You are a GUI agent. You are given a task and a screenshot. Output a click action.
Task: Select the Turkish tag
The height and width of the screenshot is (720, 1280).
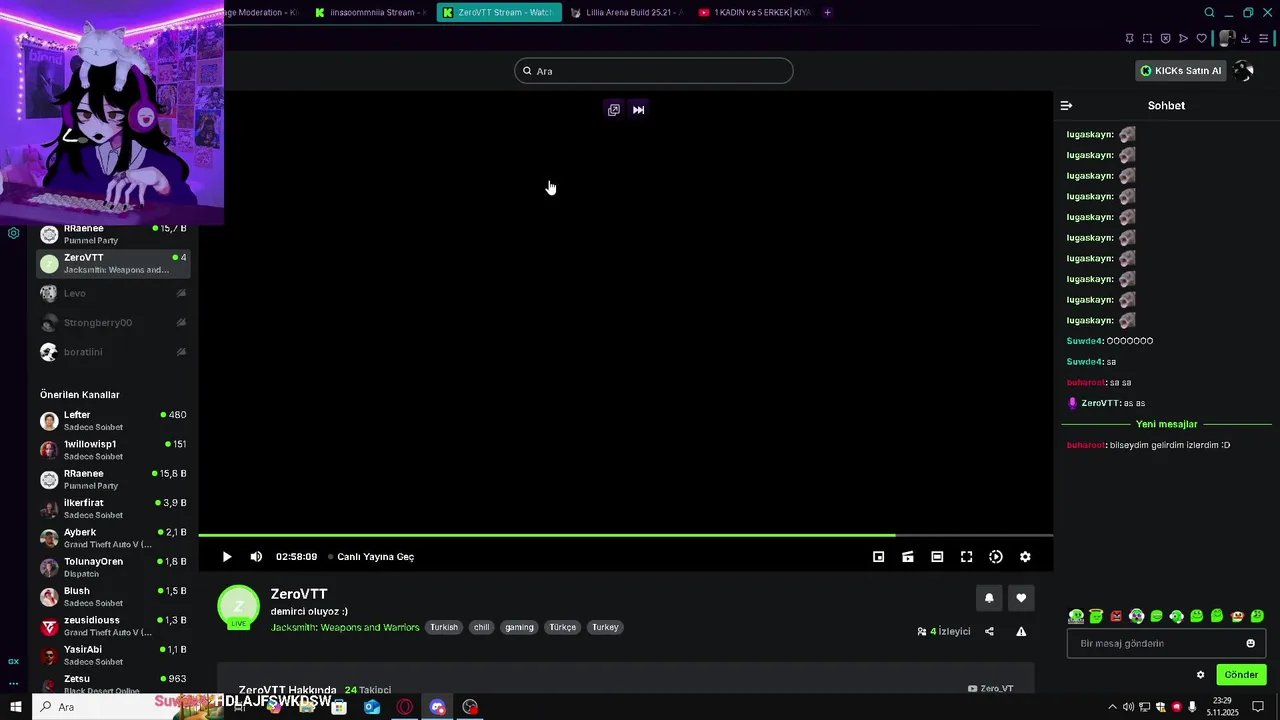[444, 627]
